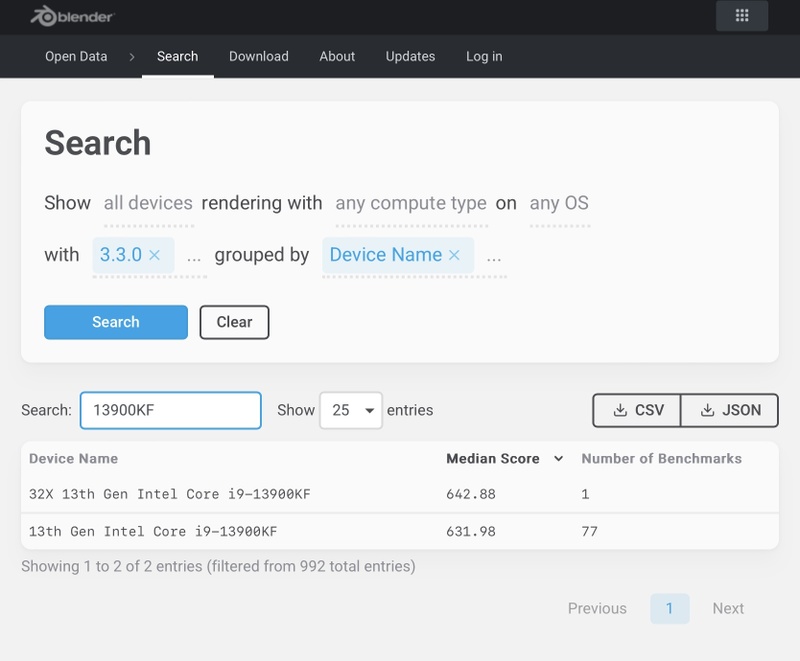
Task: Toggle Median Score sort arrow
Action: click(559, 459)
